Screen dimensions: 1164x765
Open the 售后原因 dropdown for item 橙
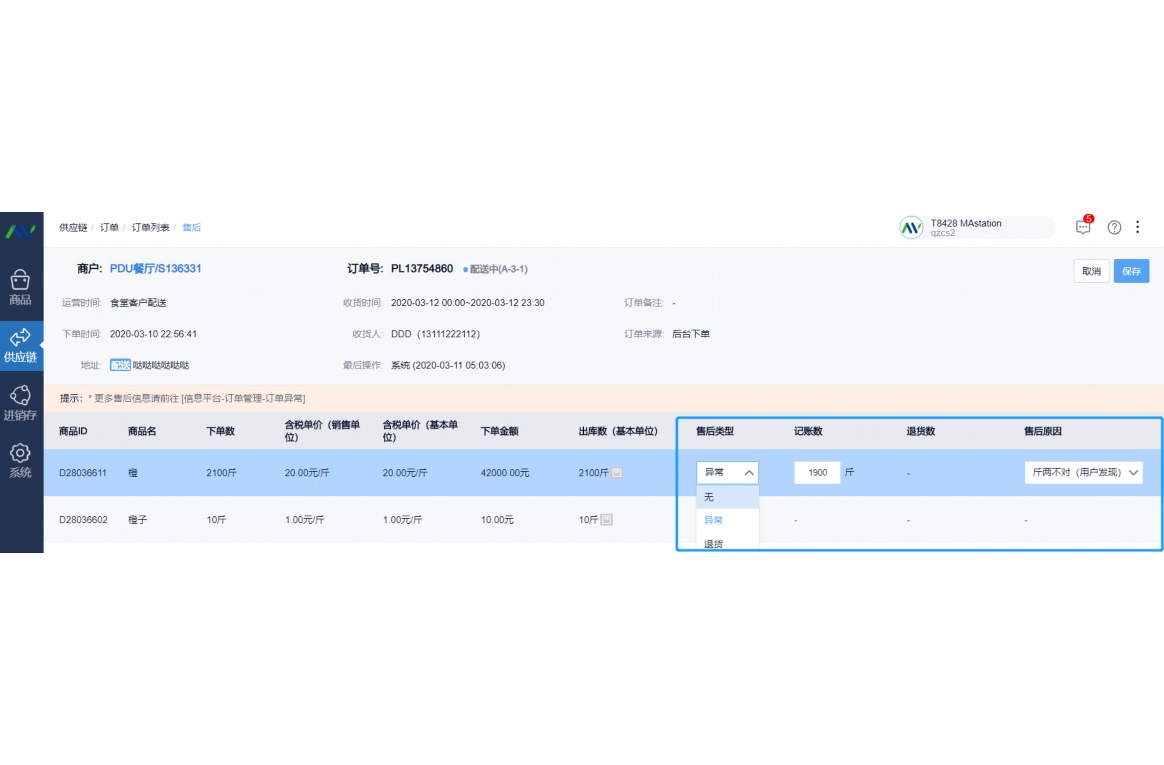coord(1083,472)
